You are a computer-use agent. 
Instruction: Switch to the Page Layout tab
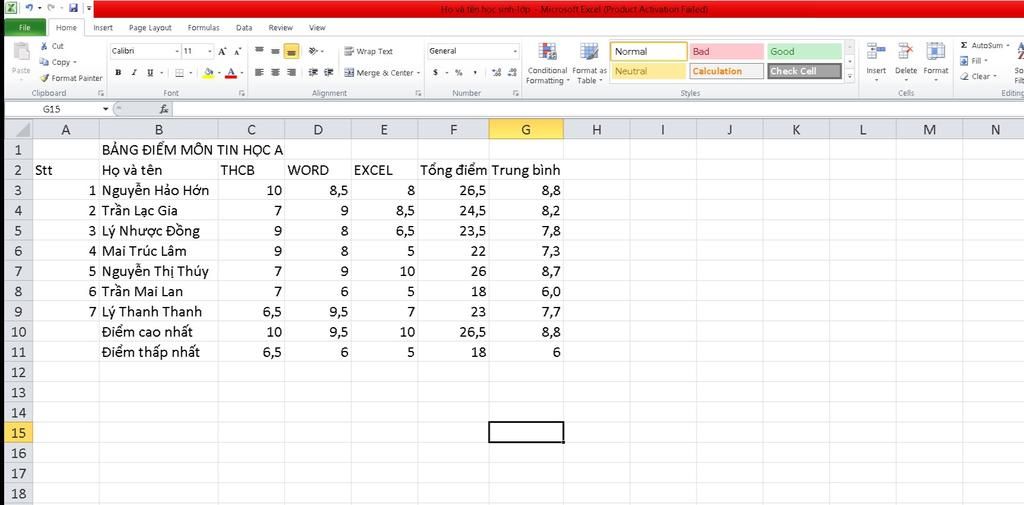click(x=150, y=27)
